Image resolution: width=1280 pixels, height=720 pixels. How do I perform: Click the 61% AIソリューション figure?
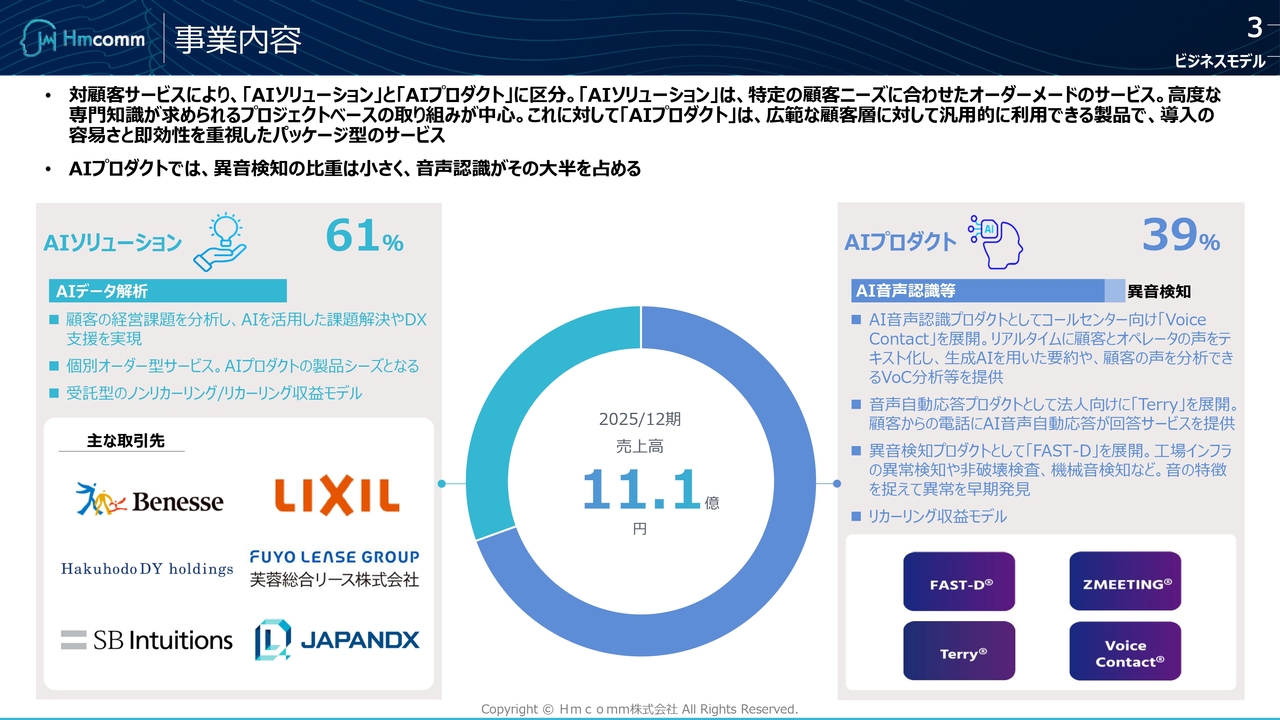(364, 238)
